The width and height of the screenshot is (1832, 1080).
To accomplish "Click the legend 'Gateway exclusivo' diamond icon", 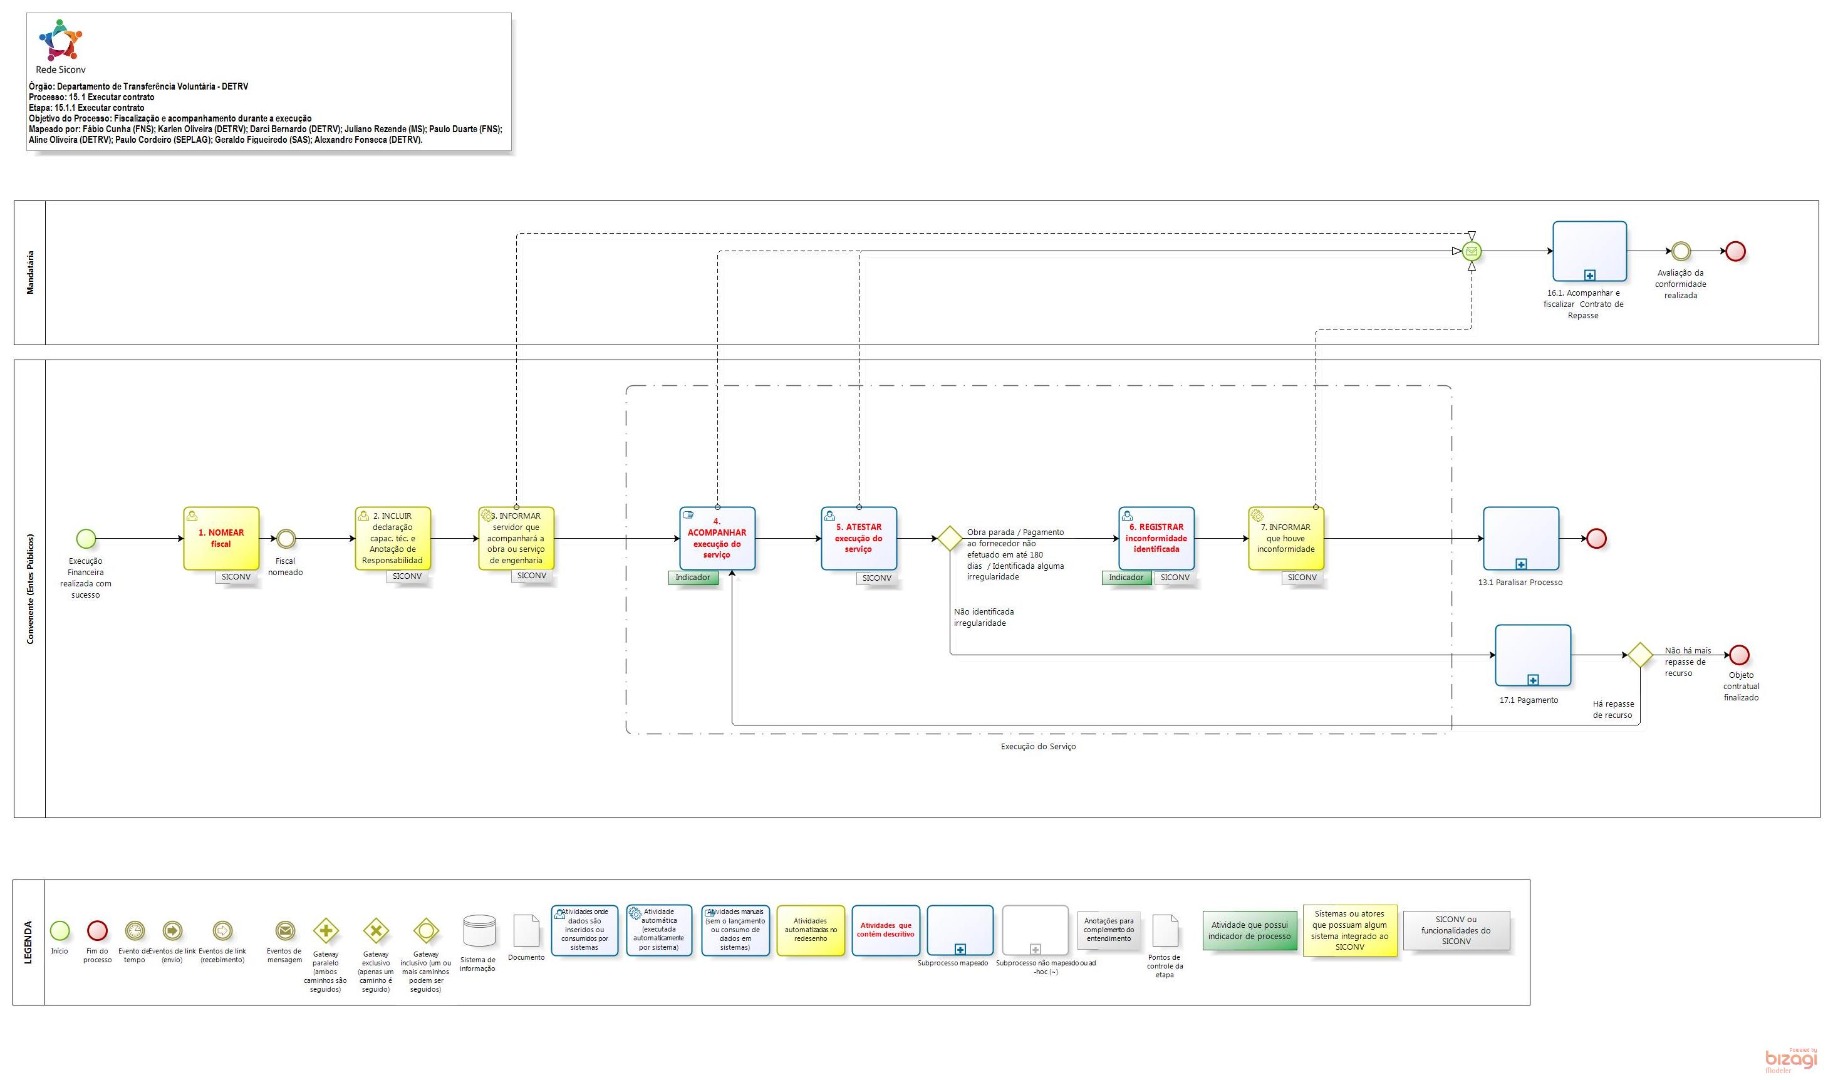I will (376, 931).
